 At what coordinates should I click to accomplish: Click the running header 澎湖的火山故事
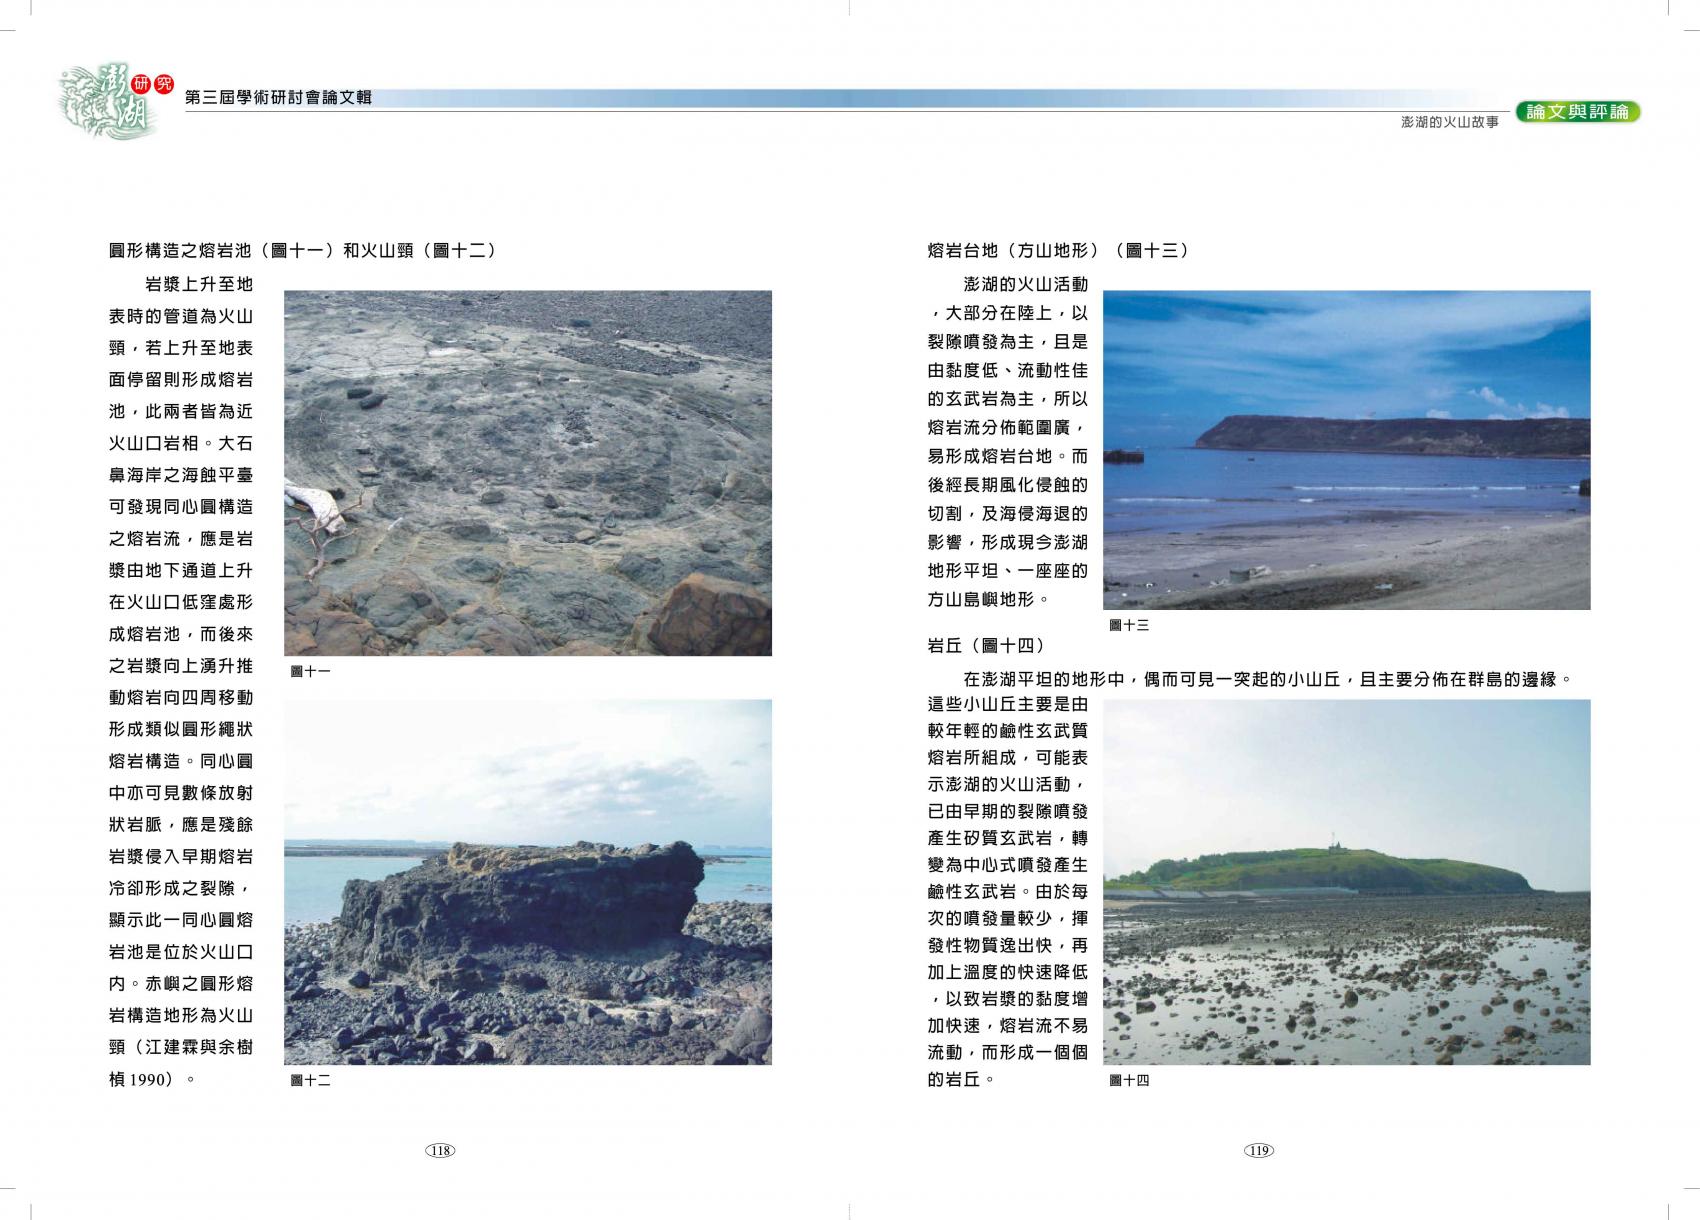[1449, 122]
